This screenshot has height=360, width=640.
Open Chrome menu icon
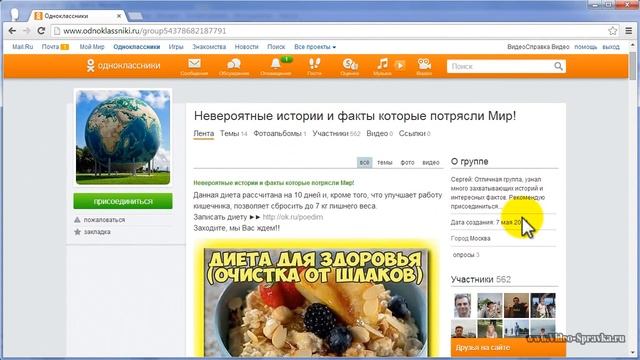click(629, 31)
